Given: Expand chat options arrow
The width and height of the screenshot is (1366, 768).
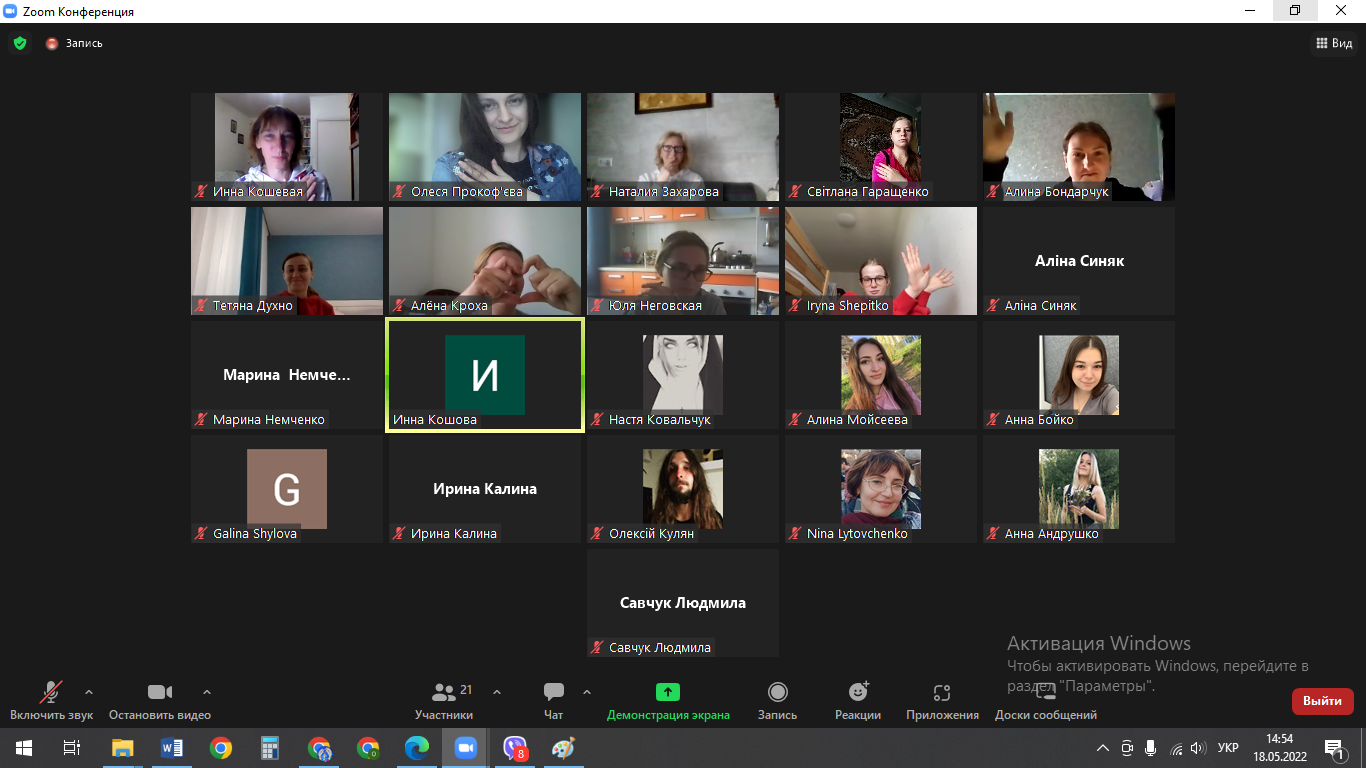Looking at the screenshot, I should coord(587,691).
